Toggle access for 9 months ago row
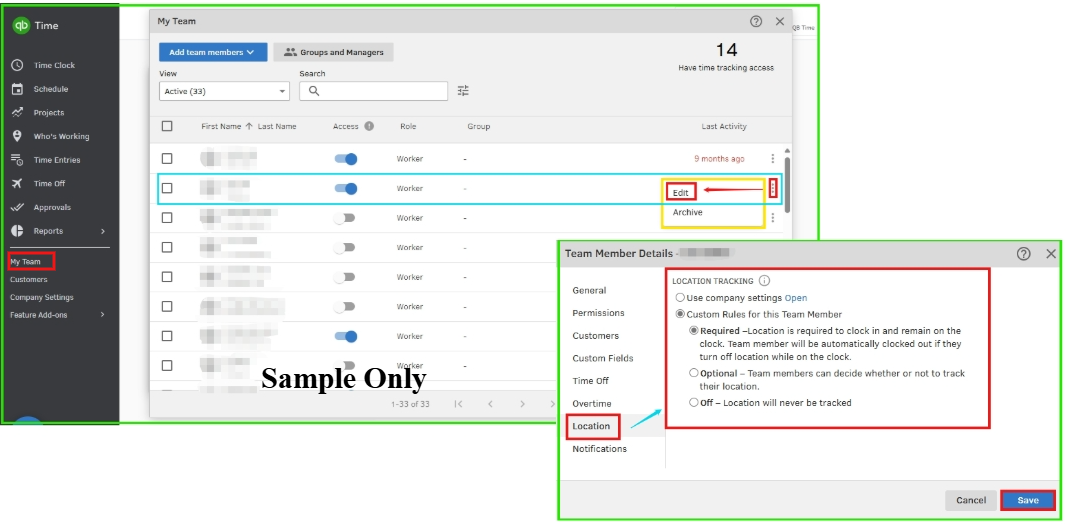The height and width of the screenshot is (526, 1066). pyautogui.click(x=346, y=159)
